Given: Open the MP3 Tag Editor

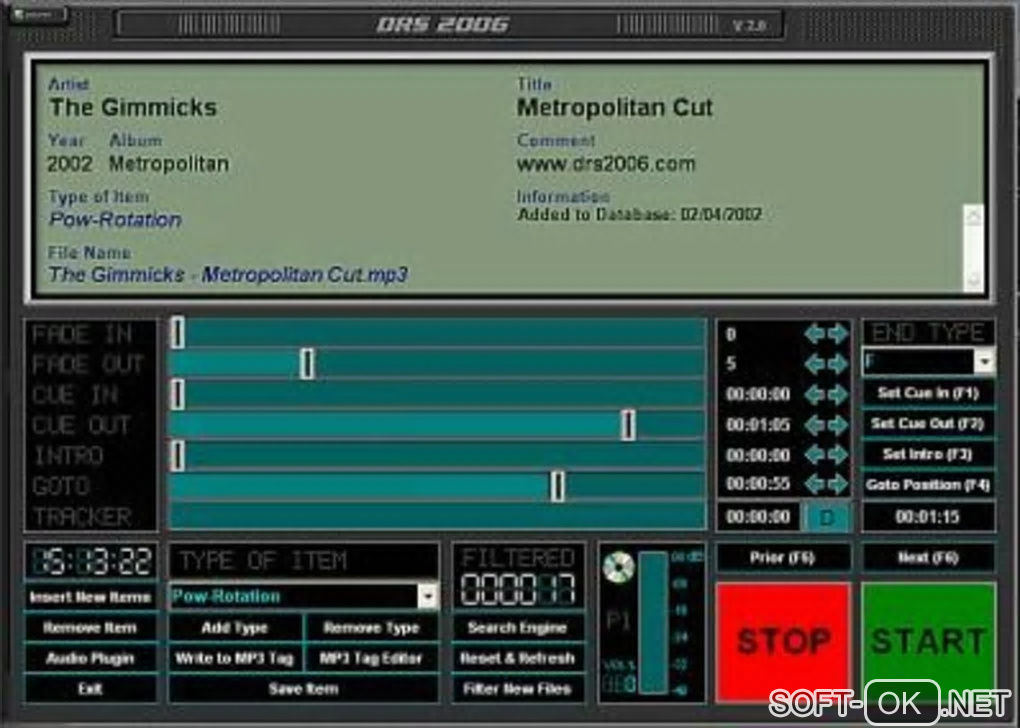Looking at the screenshot, I should point(372,658).
